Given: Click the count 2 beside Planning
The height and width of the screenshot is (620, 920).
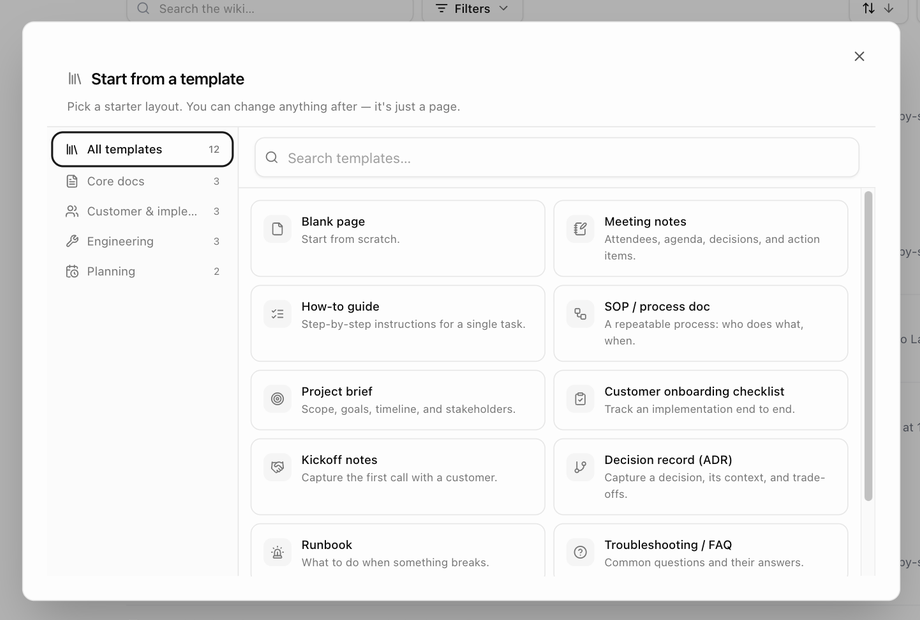Looking at the screenshot, I should pyautogui.click(x=217, y=272).
